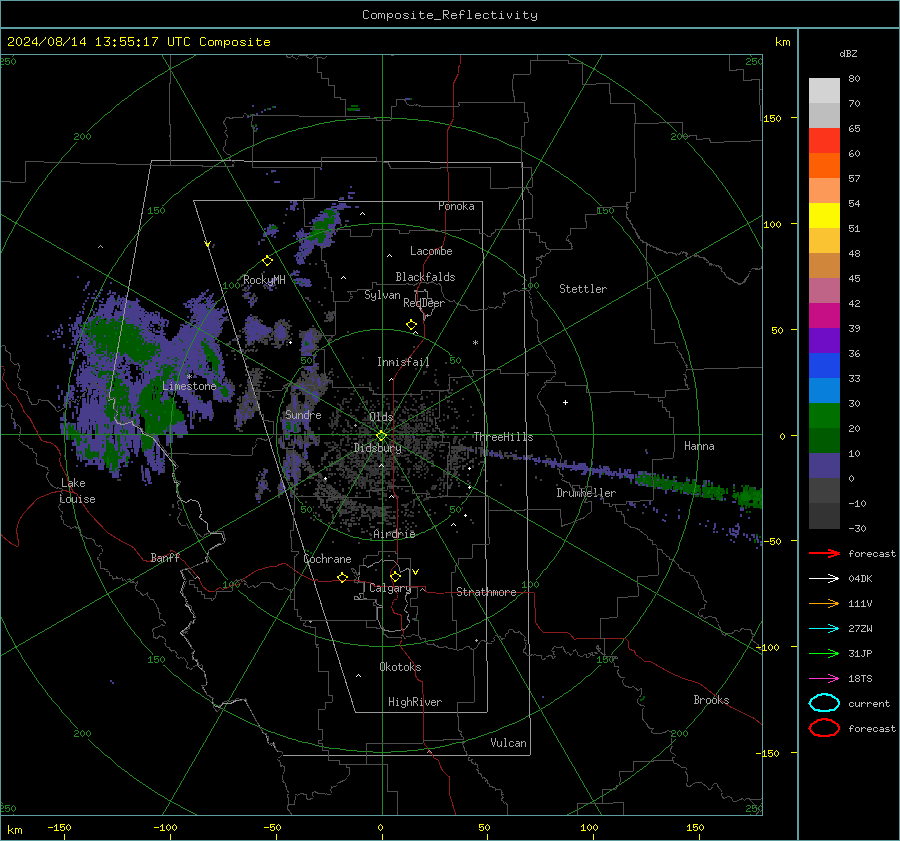Click the bright yellow swatch in dBZ legend
The image size is (900, 841).
tap(824, 216)
